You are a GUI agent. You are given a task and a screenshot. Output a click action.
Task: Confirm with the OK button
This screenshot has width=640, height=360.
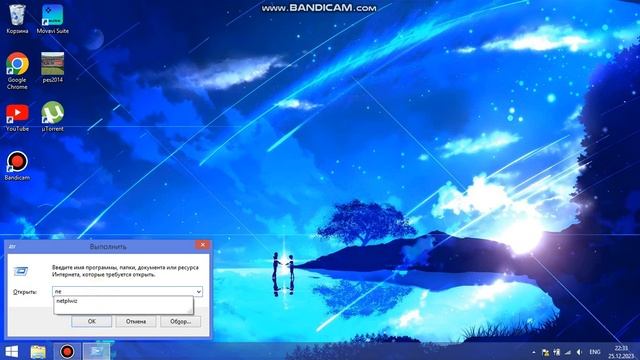91,322
